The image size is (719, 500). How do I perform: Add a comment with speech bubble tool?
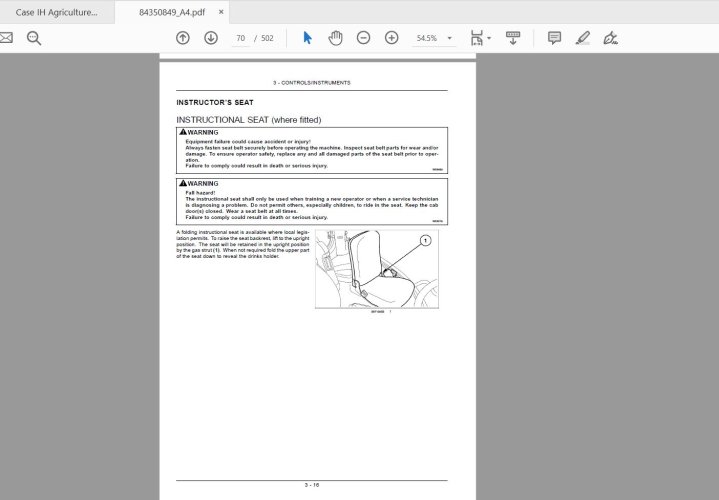[554, 38]
